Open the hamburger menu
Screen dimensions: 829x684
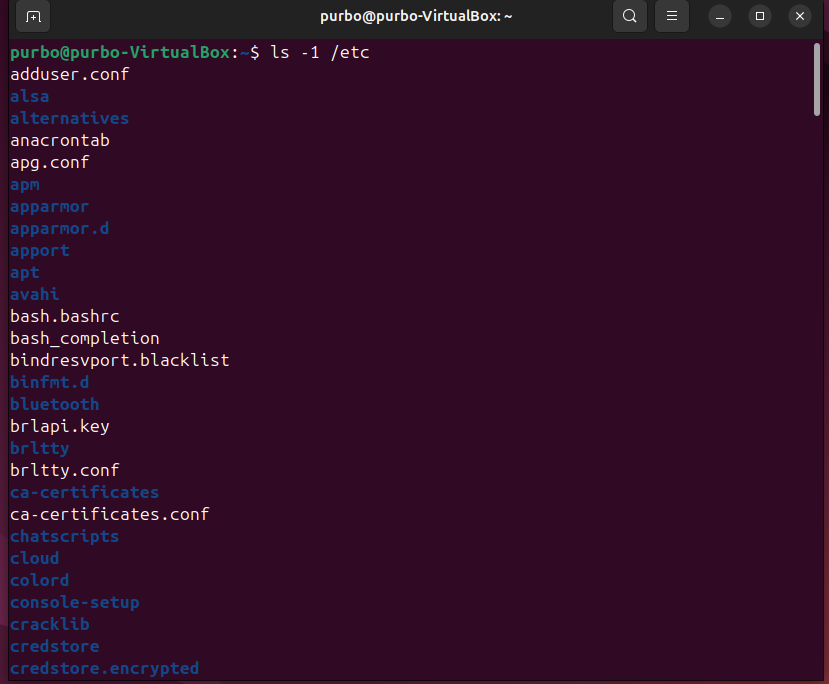[671, 16]
